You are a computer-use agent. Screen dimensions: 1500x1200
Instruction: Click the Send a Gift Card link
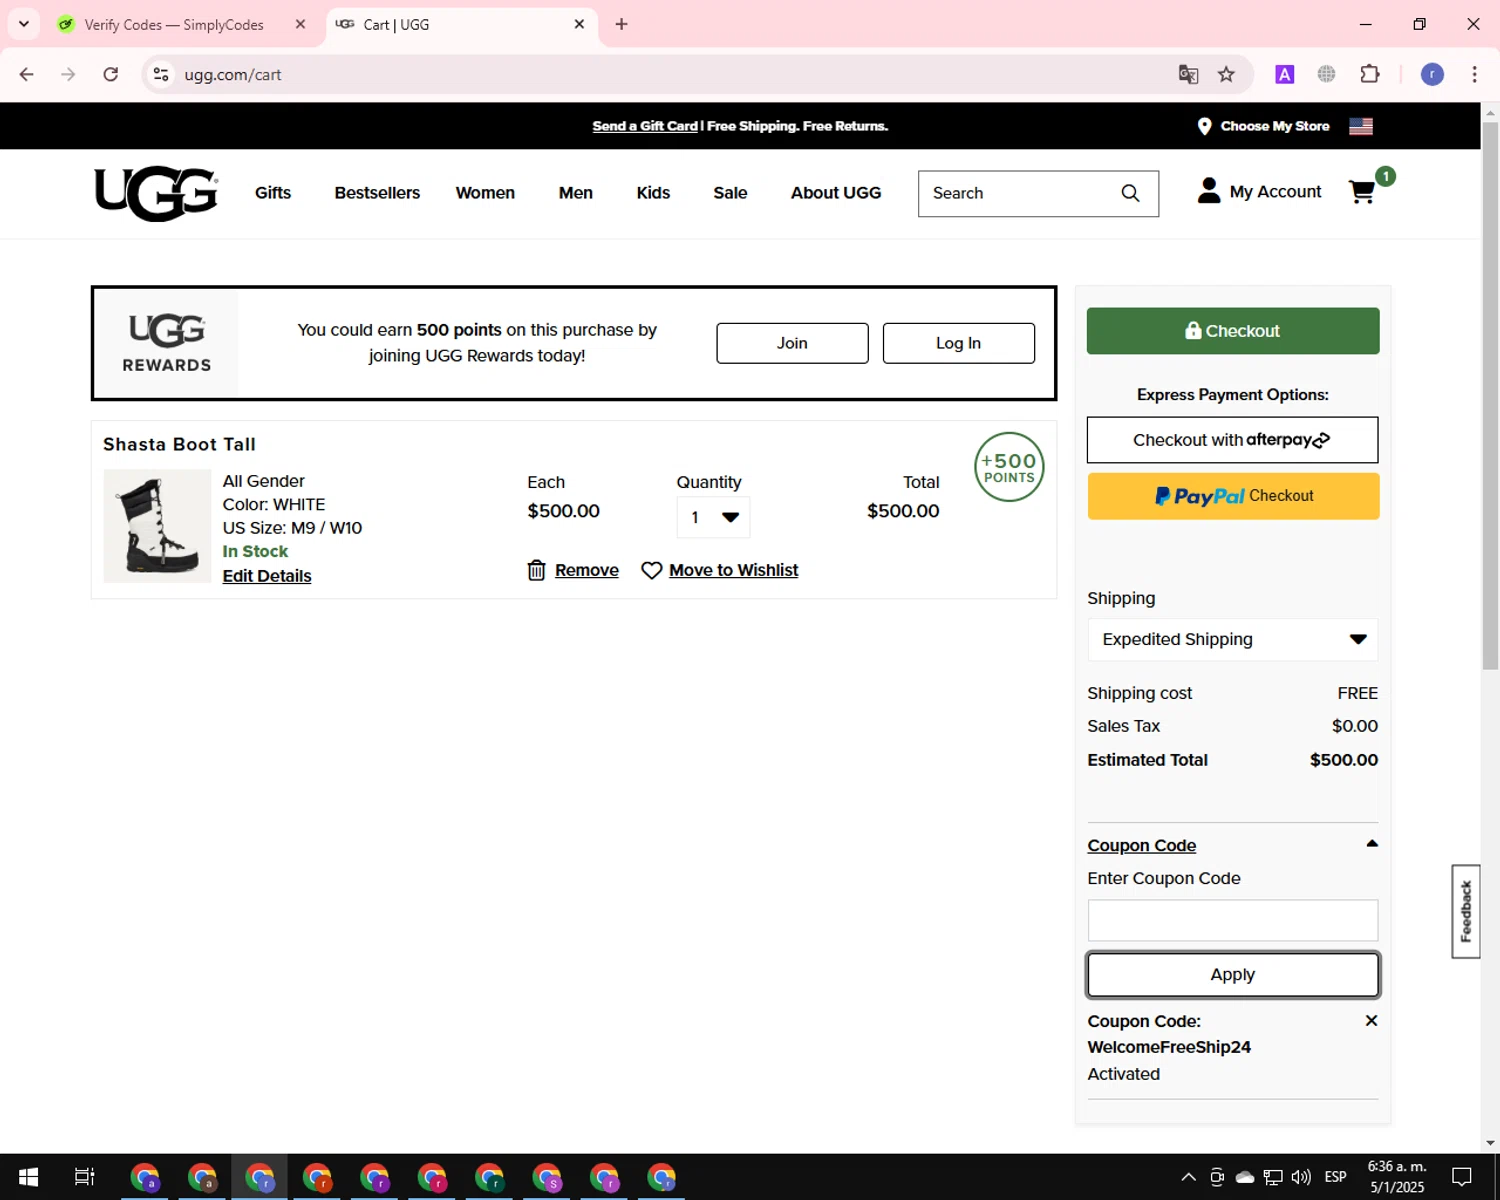tap(645, 126)
